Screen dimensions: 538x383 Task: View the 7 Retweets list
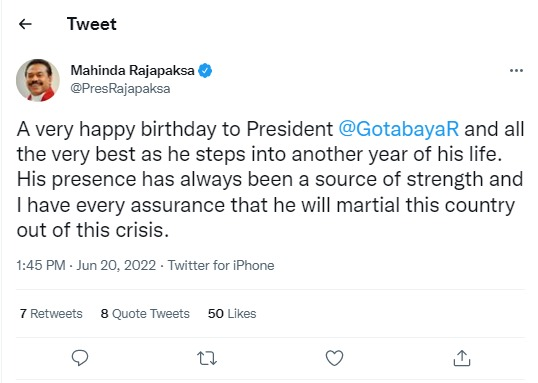pos(51,314)
